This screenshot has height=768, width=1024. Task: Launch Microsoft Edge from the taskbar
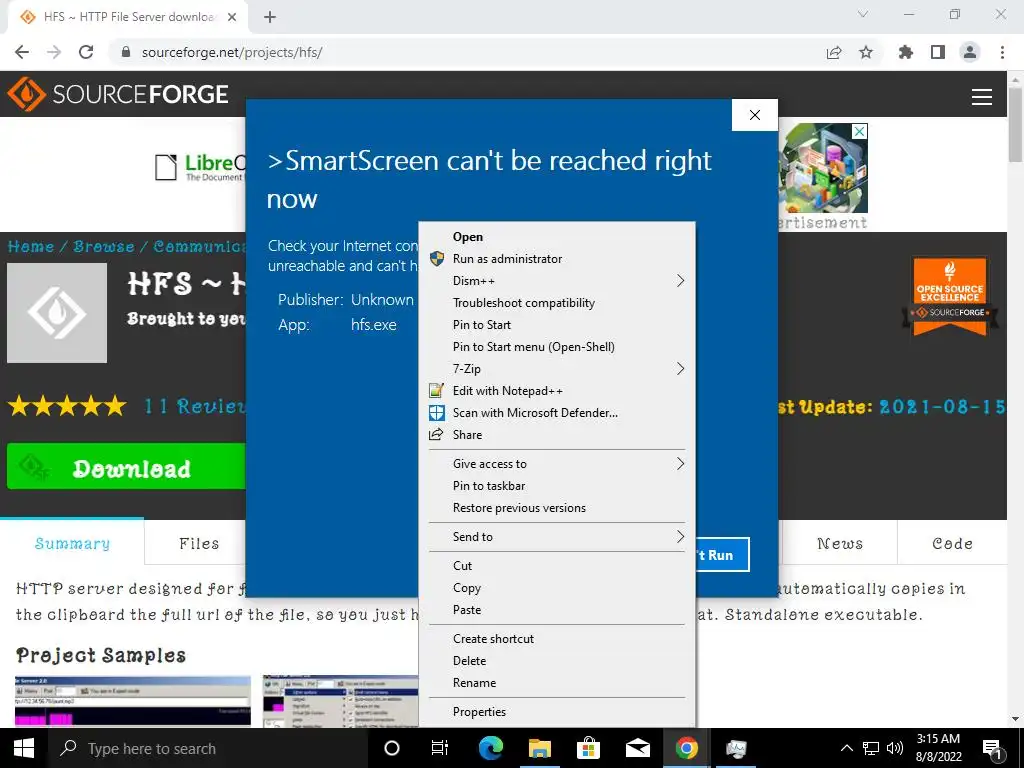[x=491, y=748]
